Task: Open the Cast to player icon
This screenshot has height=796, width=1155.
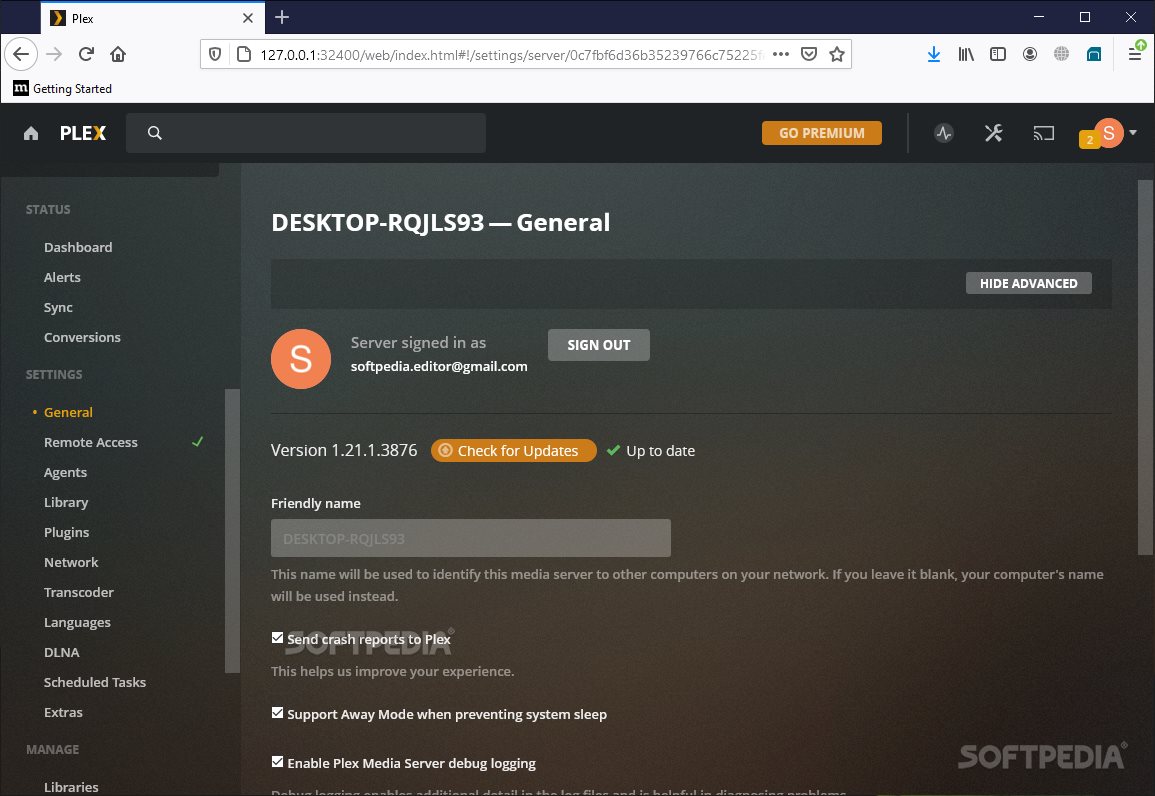Action: [x=1044, y=133]
